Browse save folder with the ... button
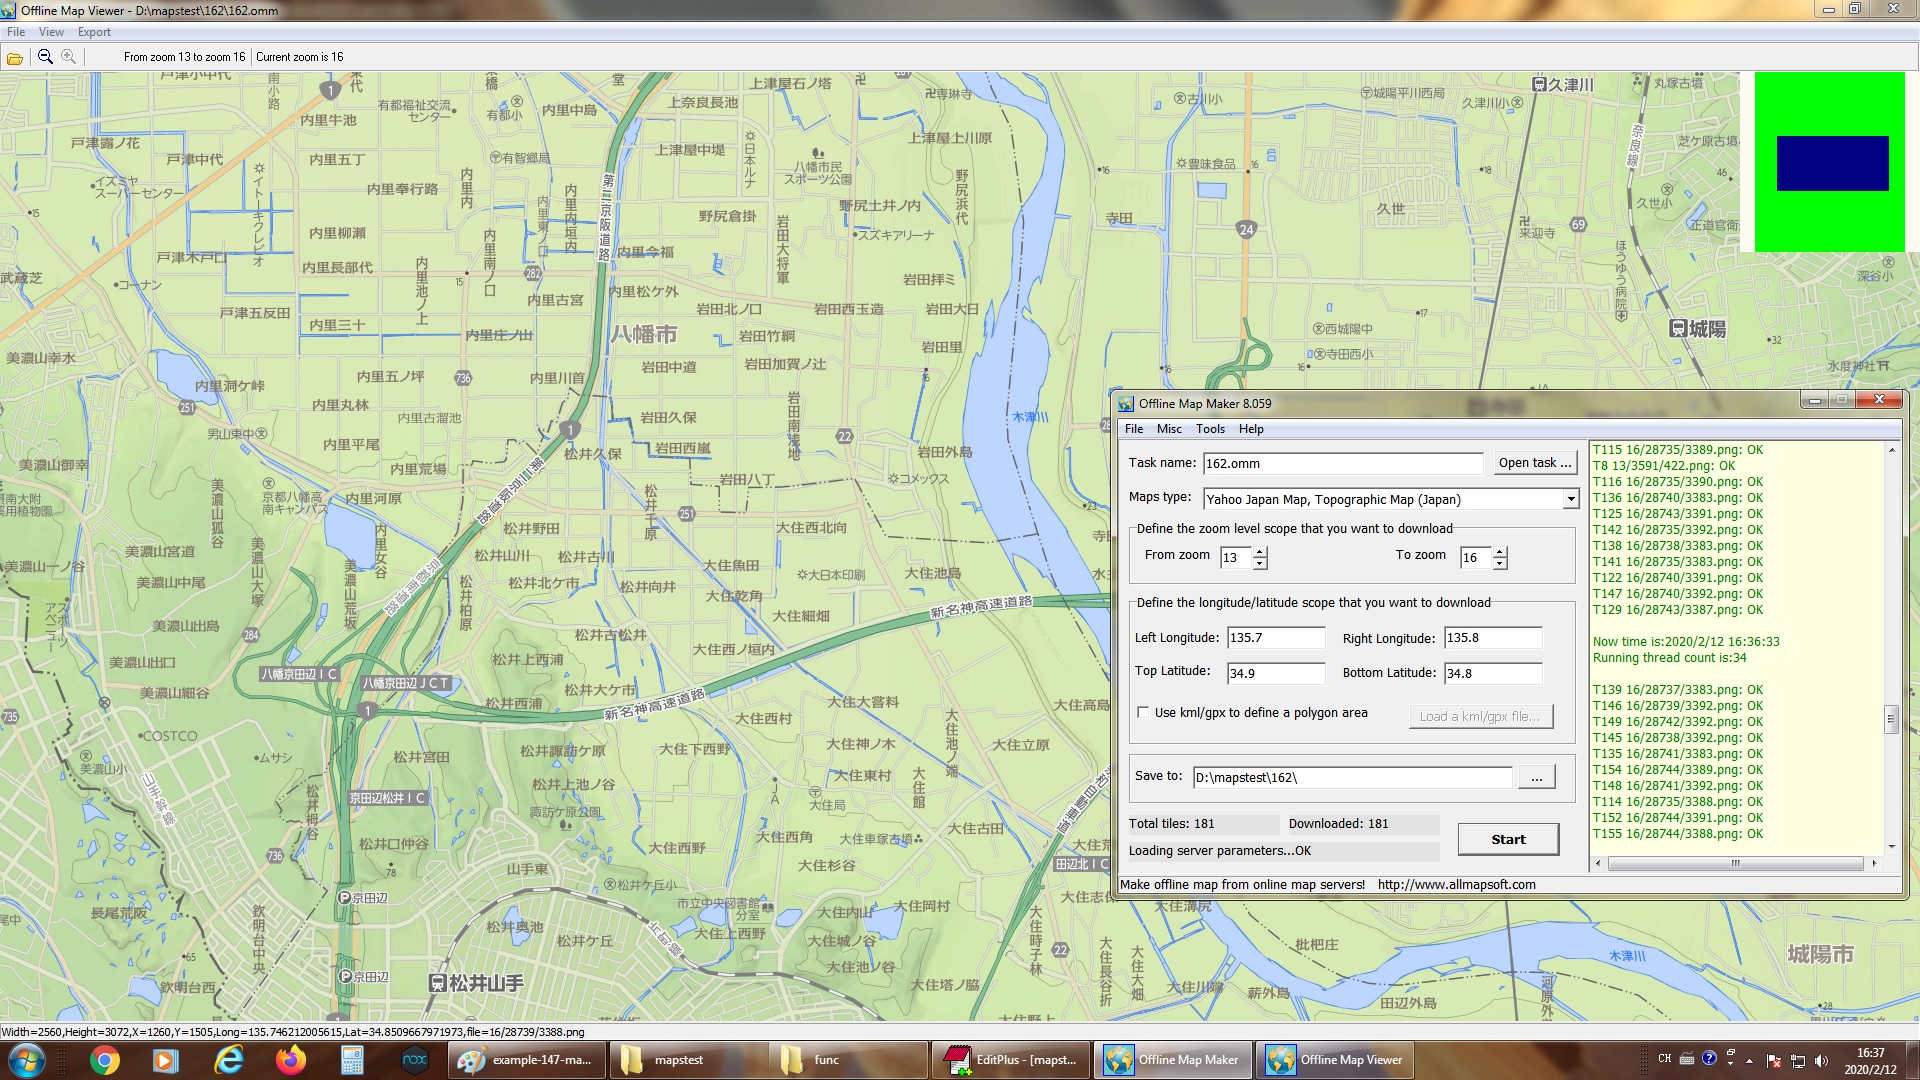 1536,777
